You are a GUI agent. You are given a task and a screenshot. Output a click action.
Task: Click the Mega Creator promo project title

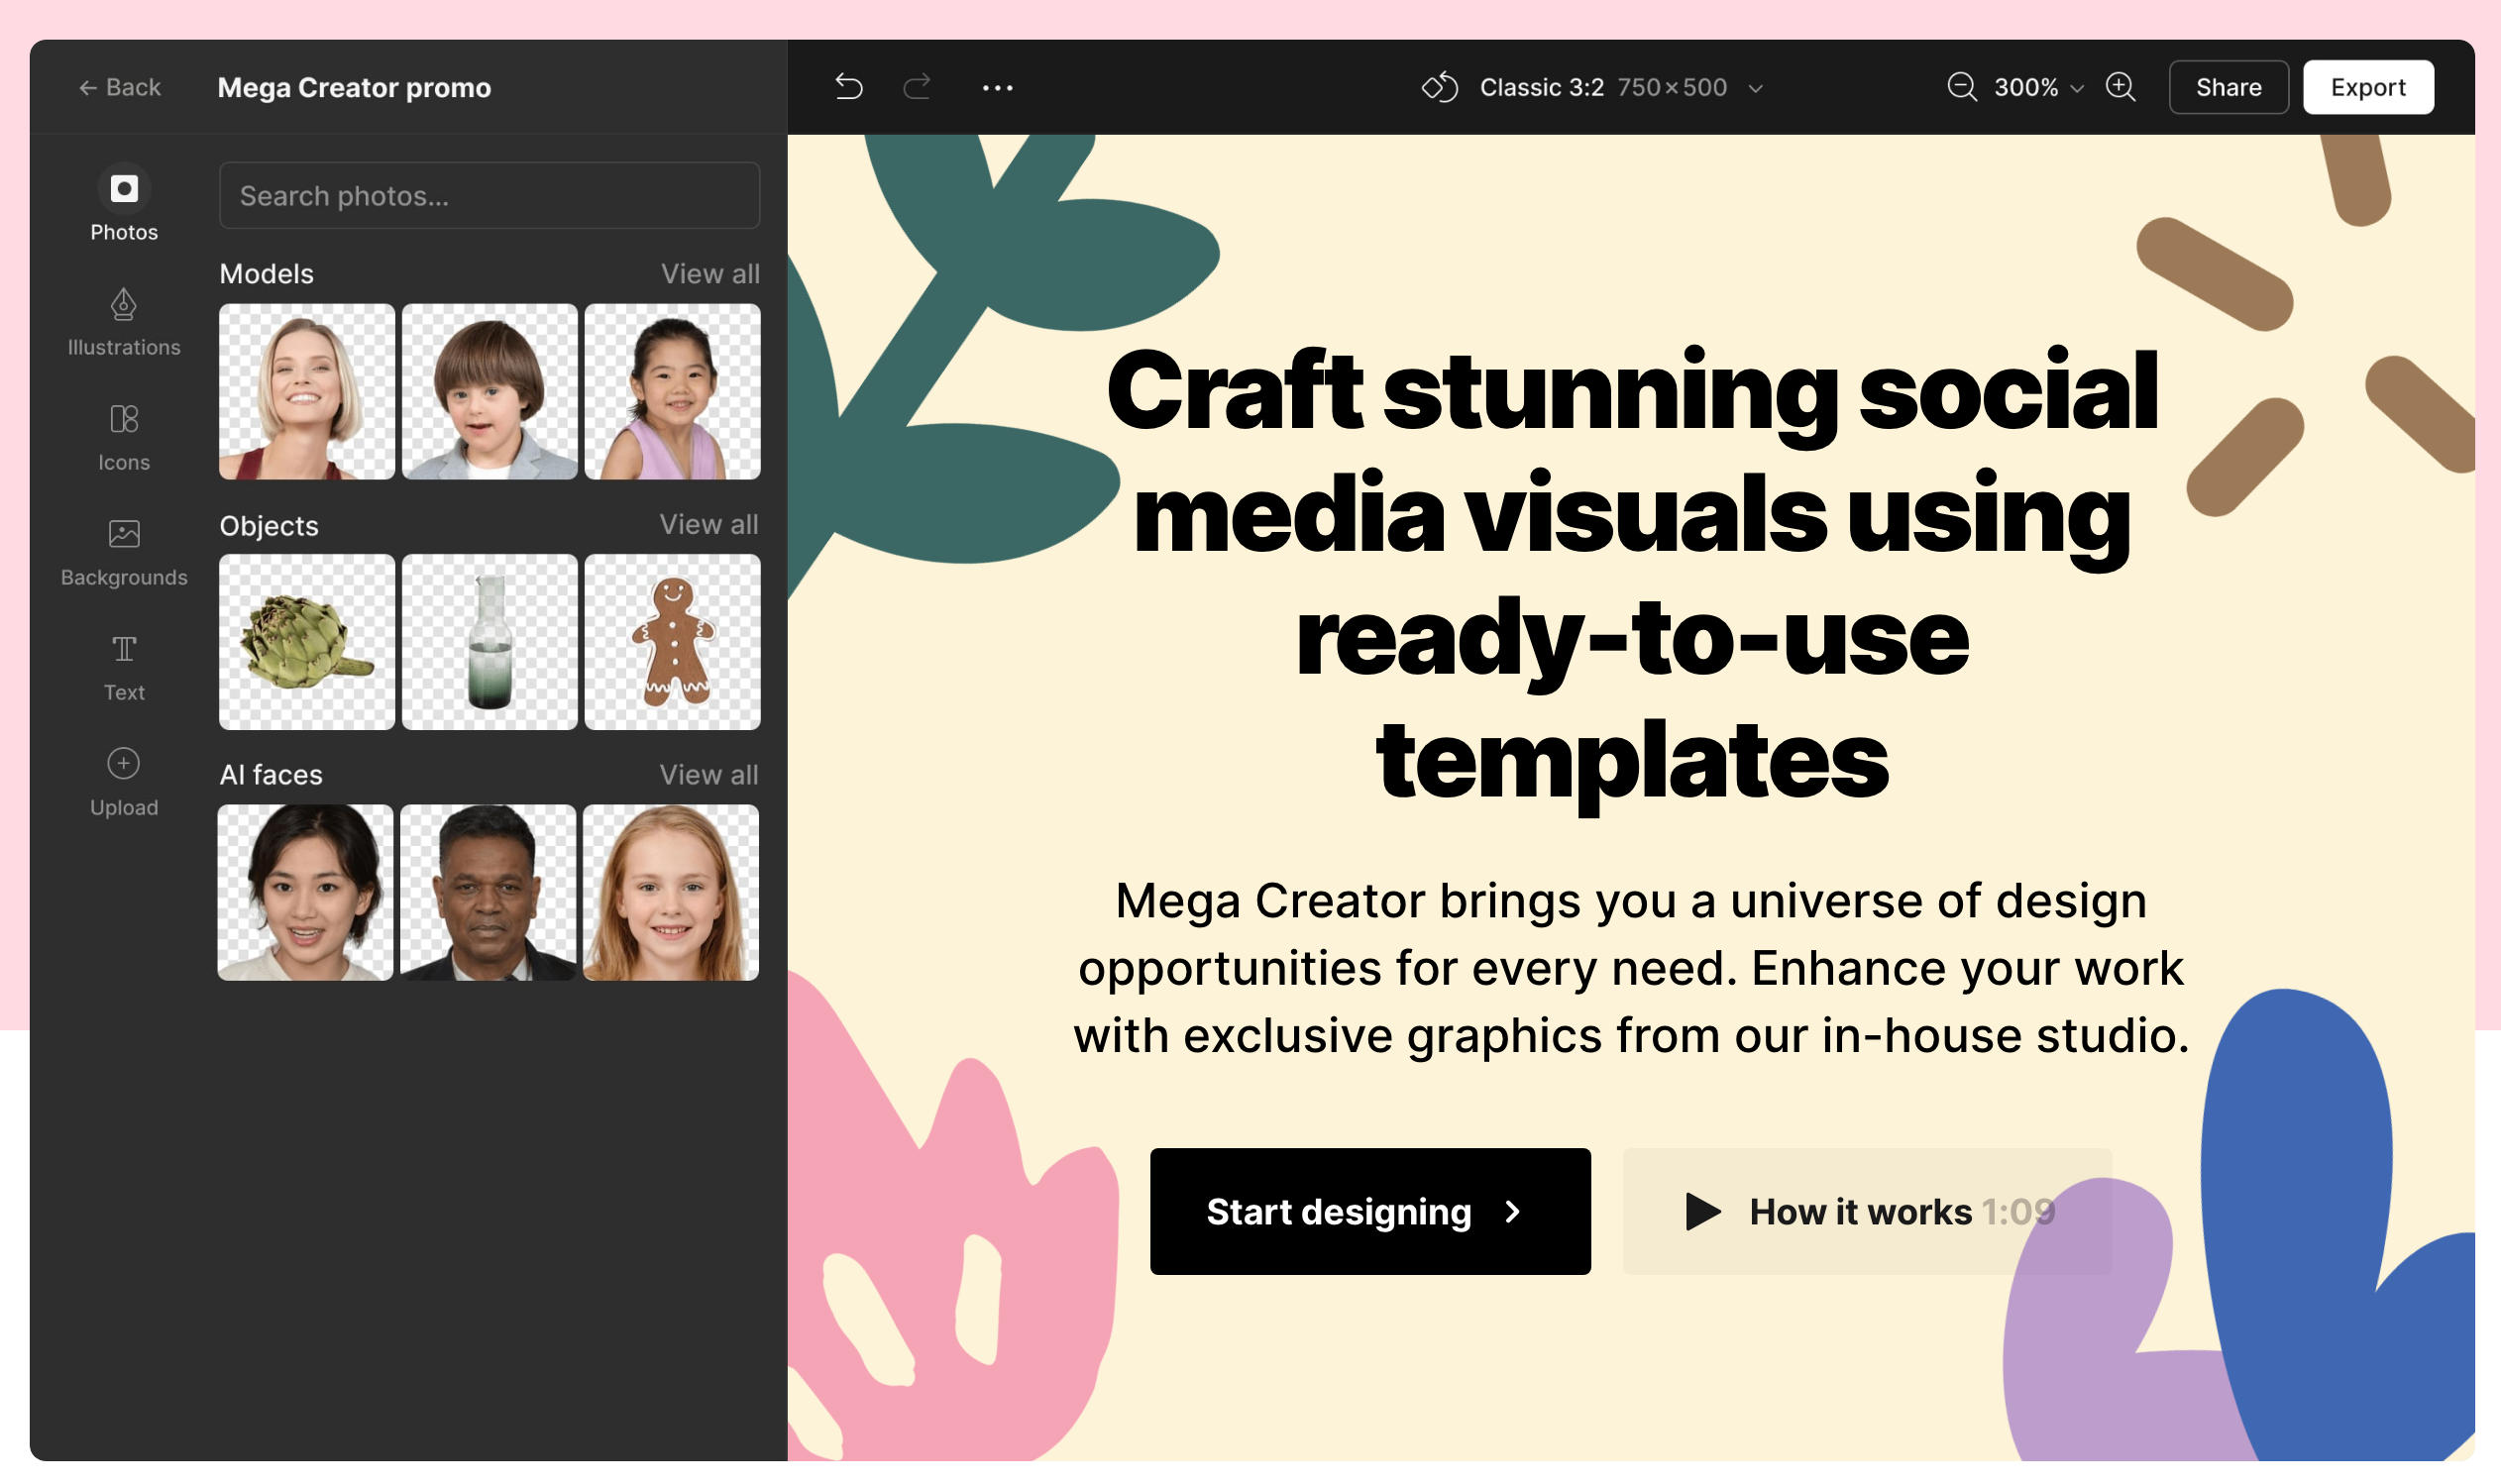point(354,87)
